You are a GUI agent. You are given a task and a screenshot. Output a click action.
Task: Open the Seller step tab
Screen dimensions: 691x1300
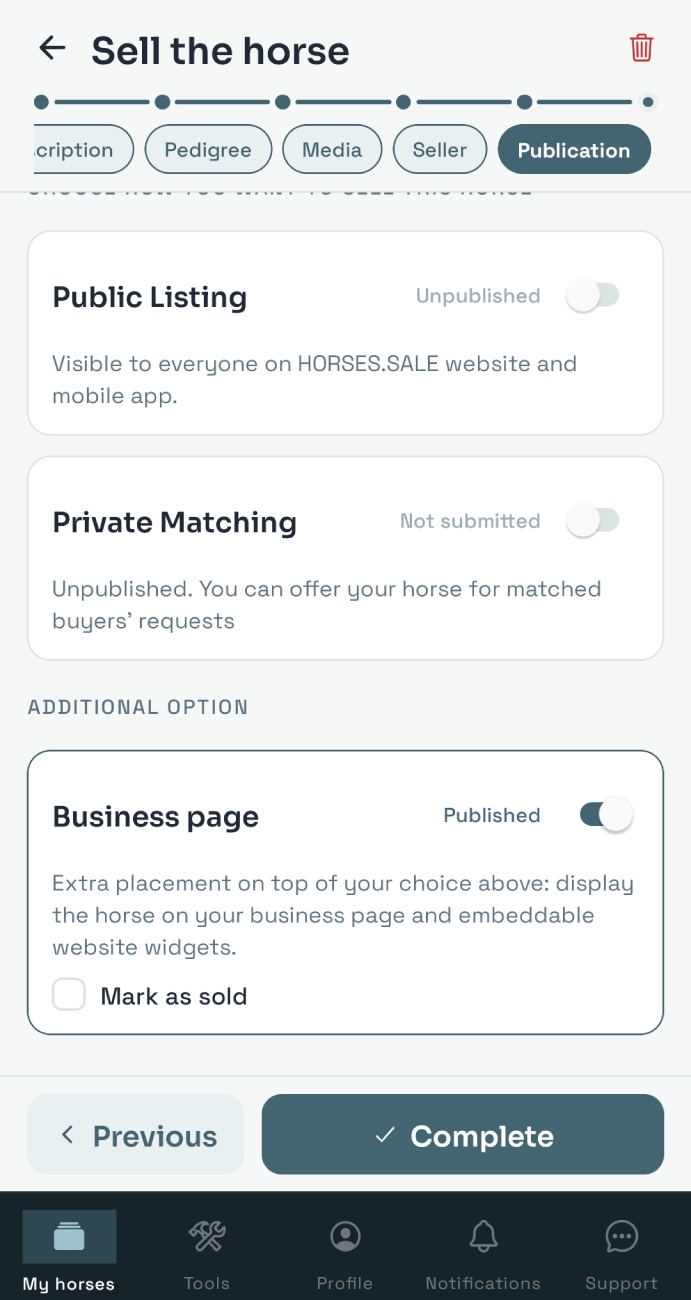pyautogui.click(x=440, y=150)
